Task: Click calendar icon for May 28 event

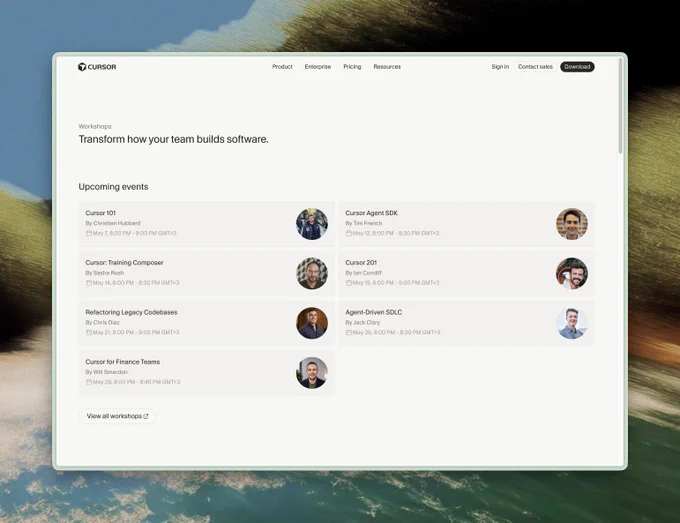Action: (88, 382)
